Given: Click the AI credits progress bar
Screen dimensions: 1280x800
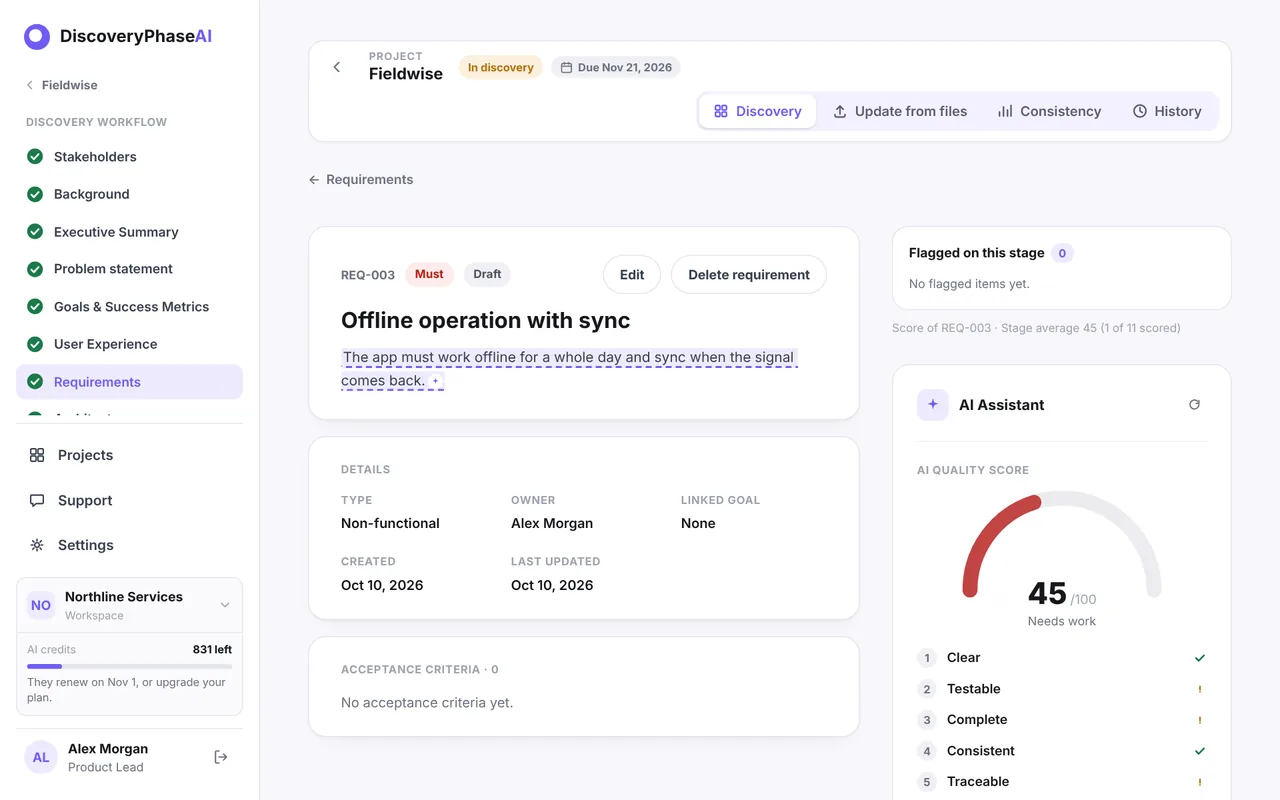Looking at the screenshot, I should (129, 666).
